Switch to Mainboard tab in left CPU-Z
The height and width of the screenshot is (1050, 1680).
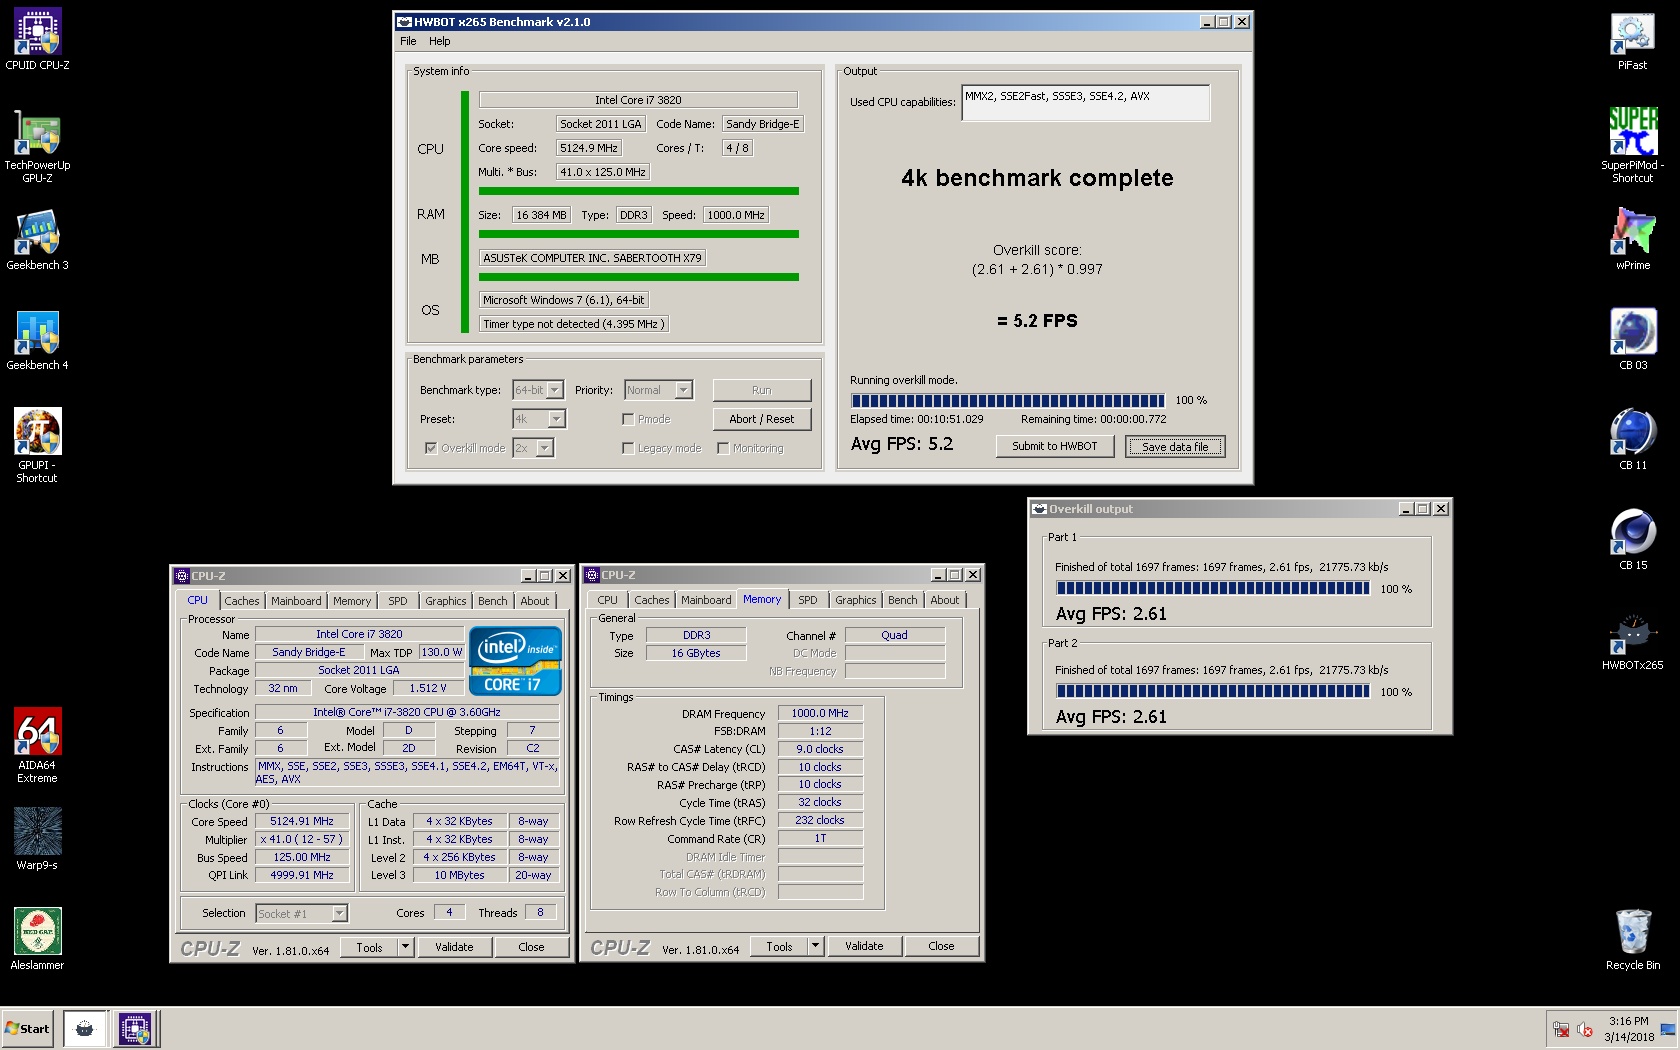296,601
